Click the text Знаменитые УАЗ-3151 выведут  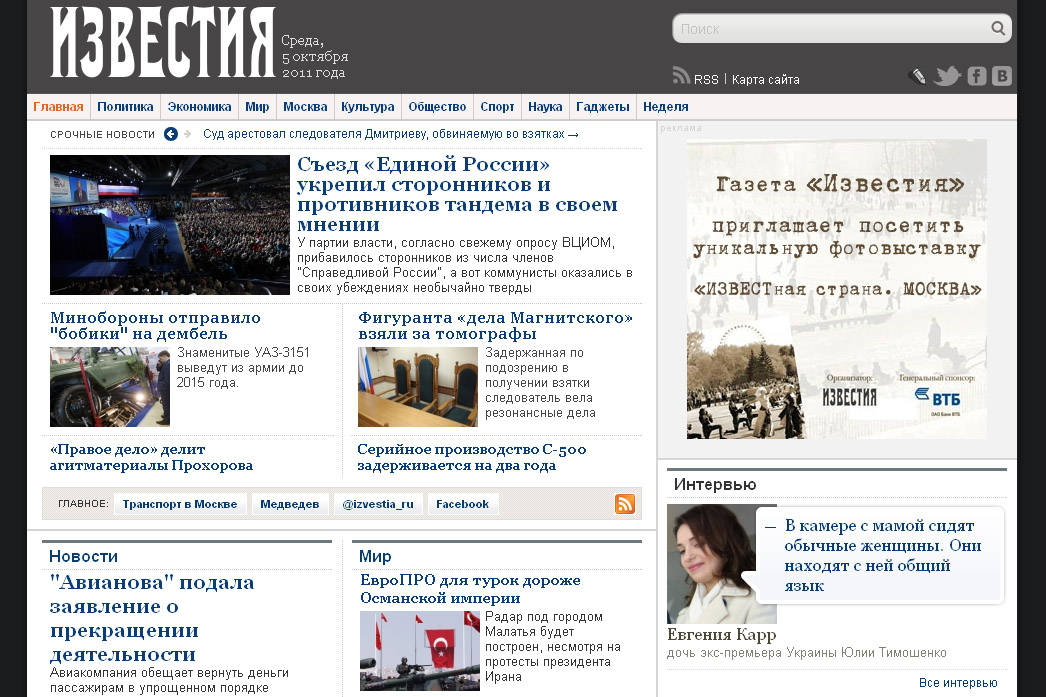[243, 368]
